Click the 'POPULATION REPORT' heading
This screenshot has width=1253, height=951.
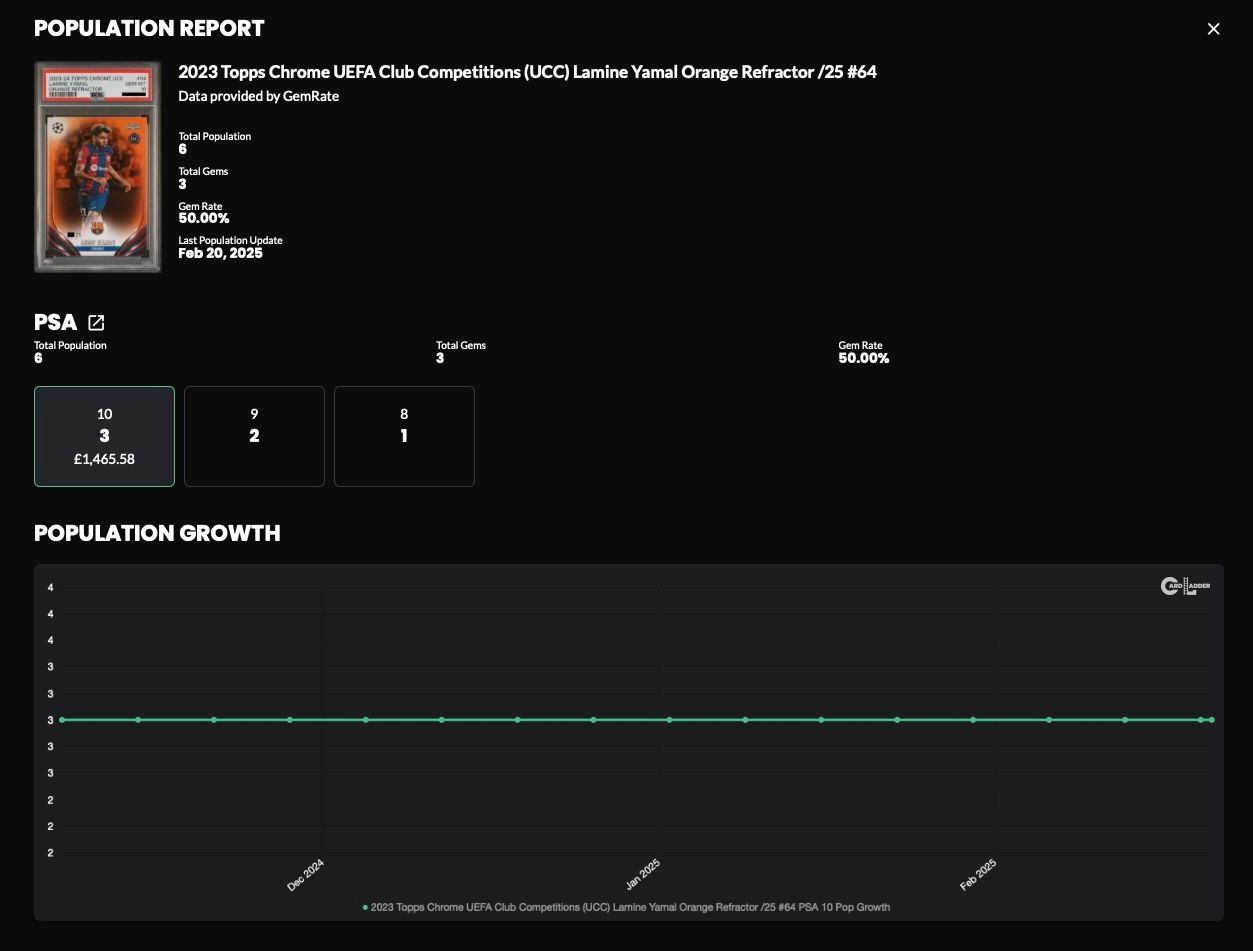(x=149, y=28)
